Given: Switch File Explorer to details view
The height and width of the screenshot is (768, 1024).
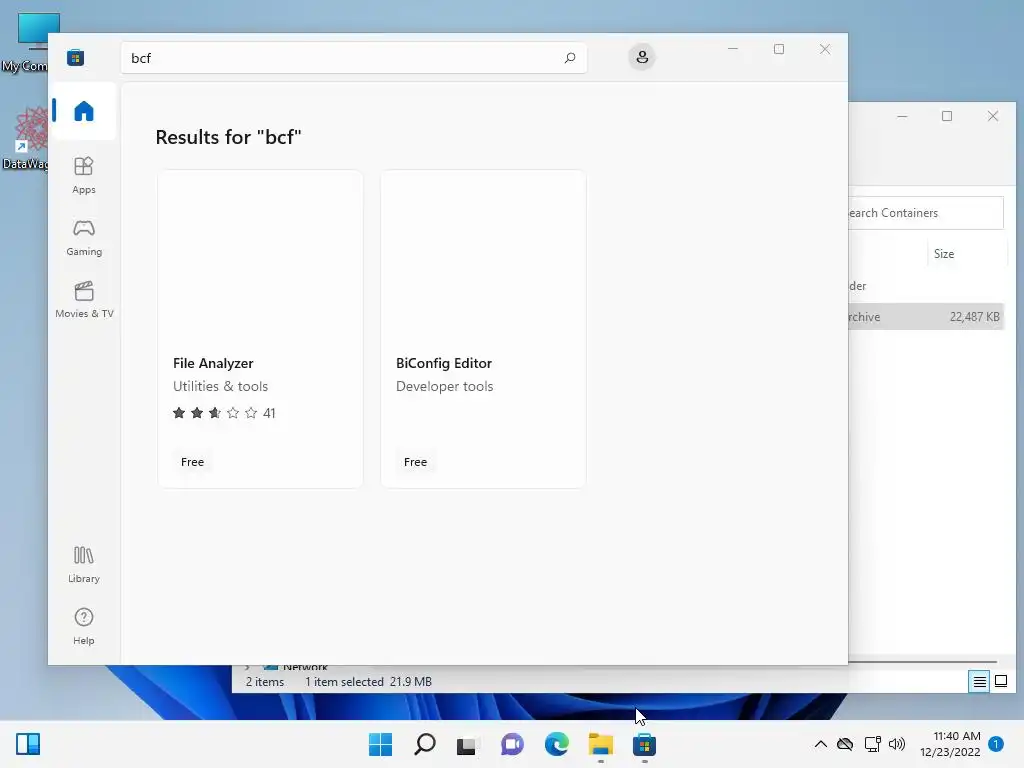Looking at the screenshot, I should [979, 682].
